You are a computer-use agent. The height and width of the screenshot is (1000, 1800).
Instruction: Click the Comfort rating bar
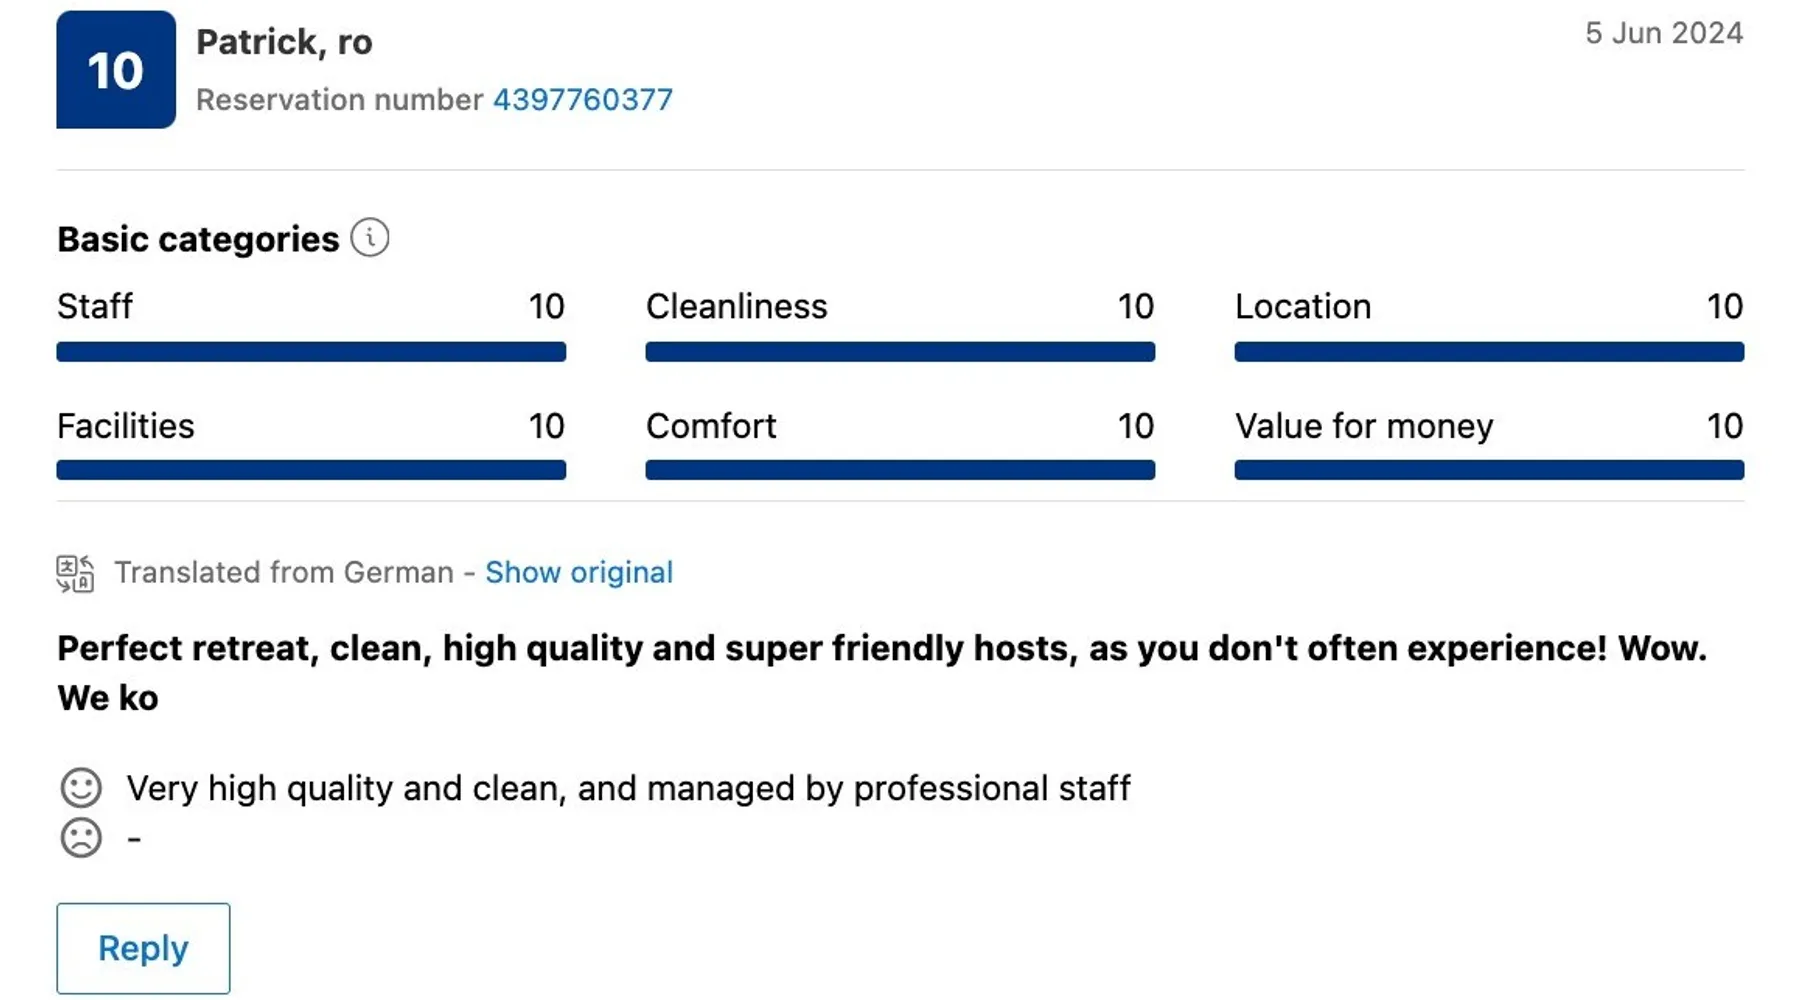click(900, 470)
